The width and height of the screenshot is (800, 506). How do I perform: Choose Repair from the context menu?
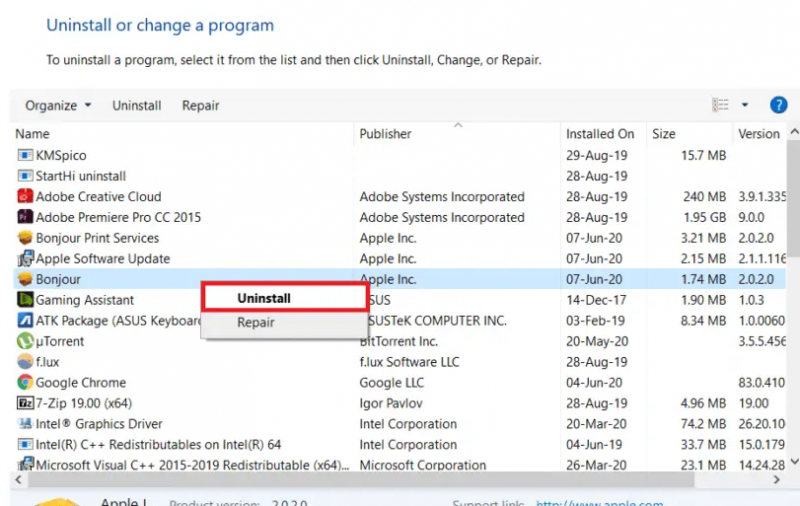click(x=285, y=322)
